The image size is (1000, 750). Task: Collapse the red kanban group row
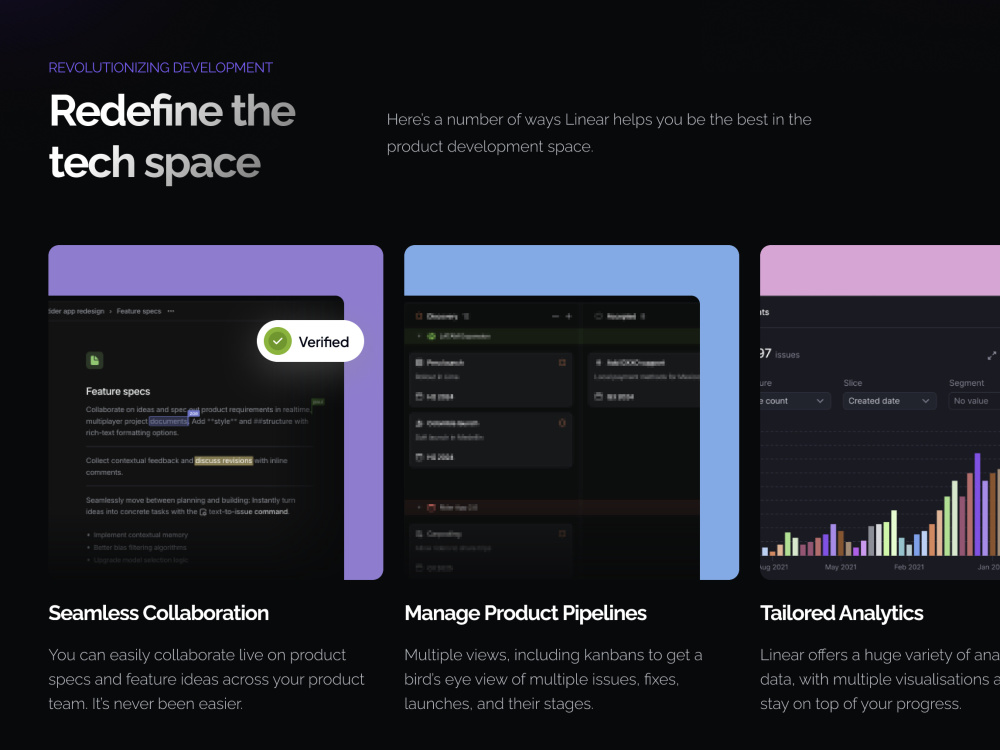[419, 508]
